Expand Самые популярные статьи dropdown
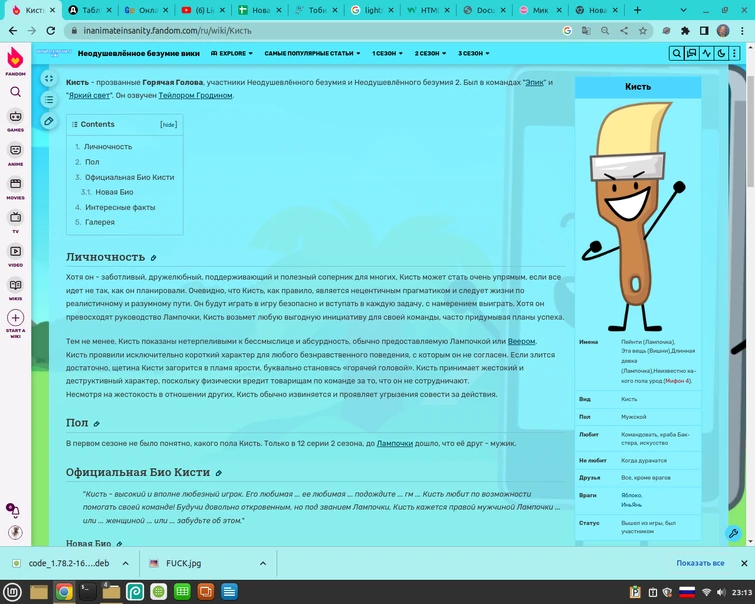The image size is (755, 604). [312, 53]
